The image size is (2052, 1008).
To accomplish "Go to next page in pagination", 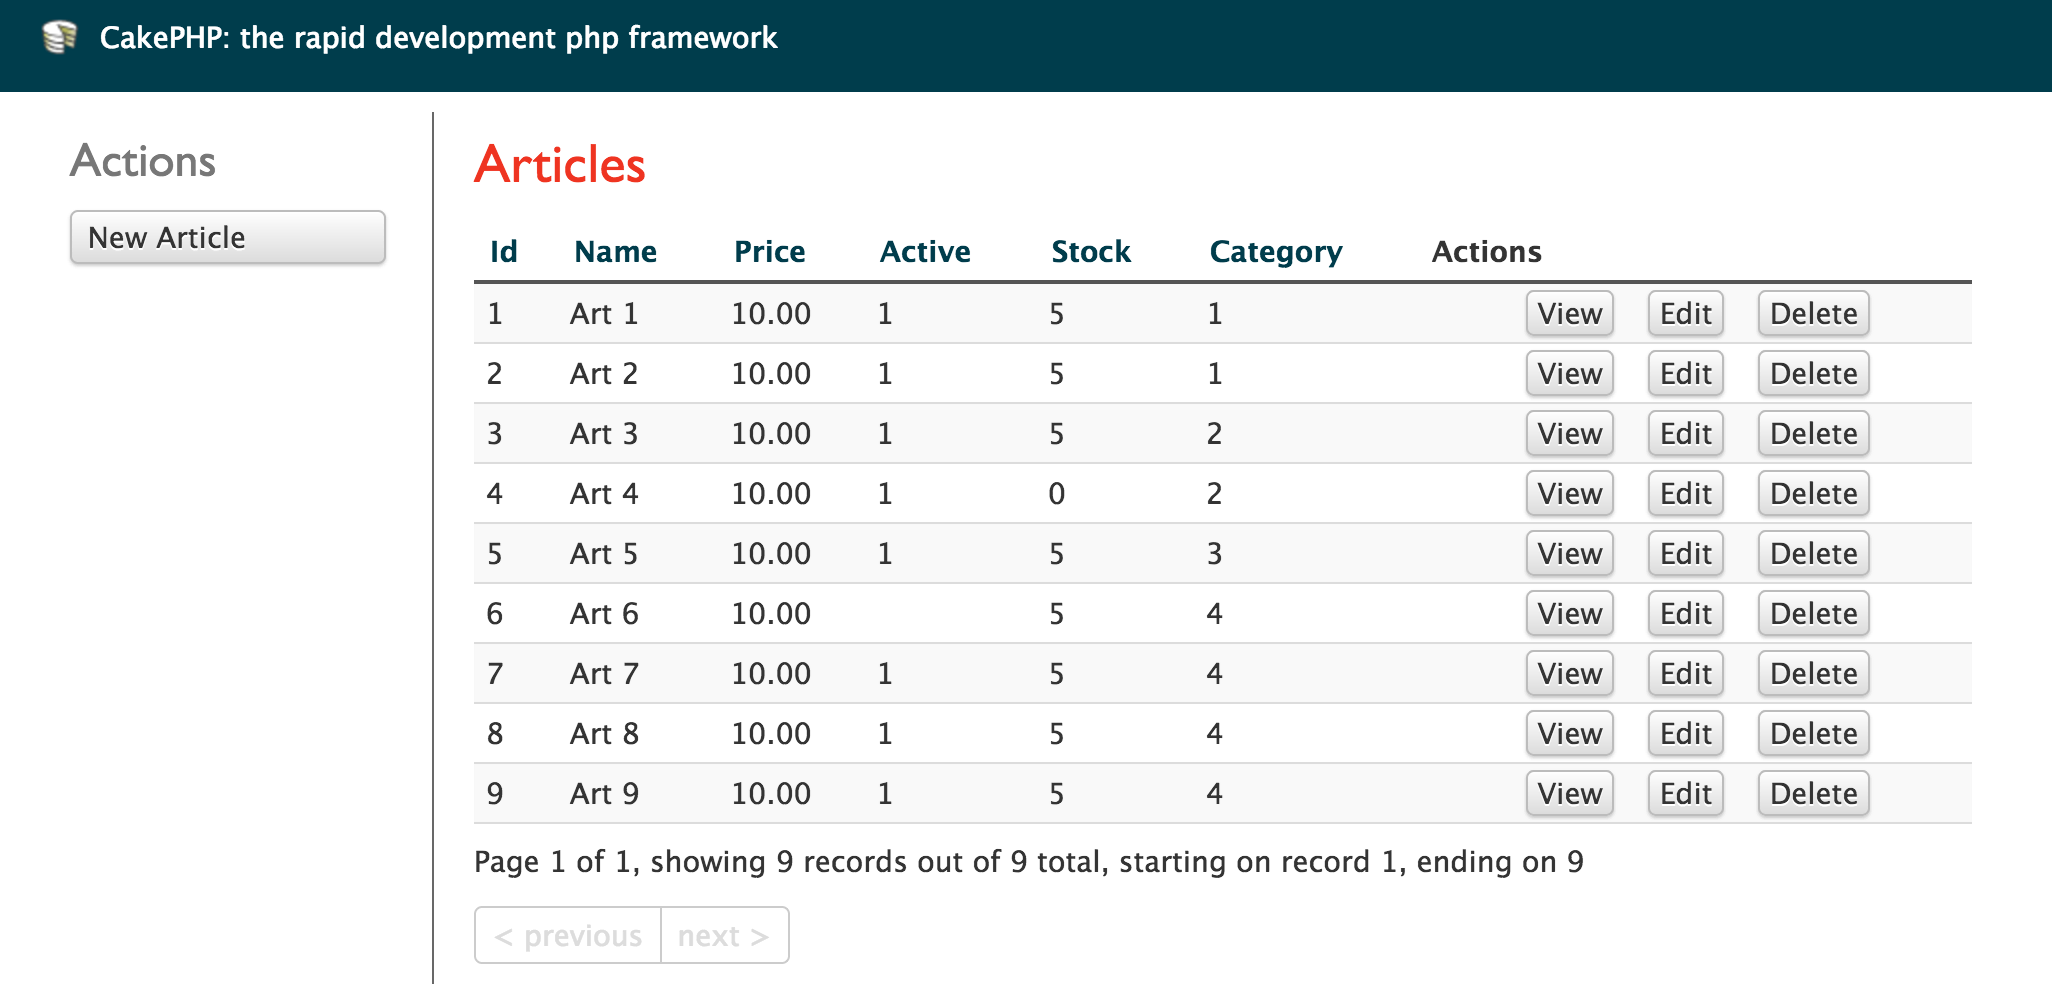I will point(724,936).
